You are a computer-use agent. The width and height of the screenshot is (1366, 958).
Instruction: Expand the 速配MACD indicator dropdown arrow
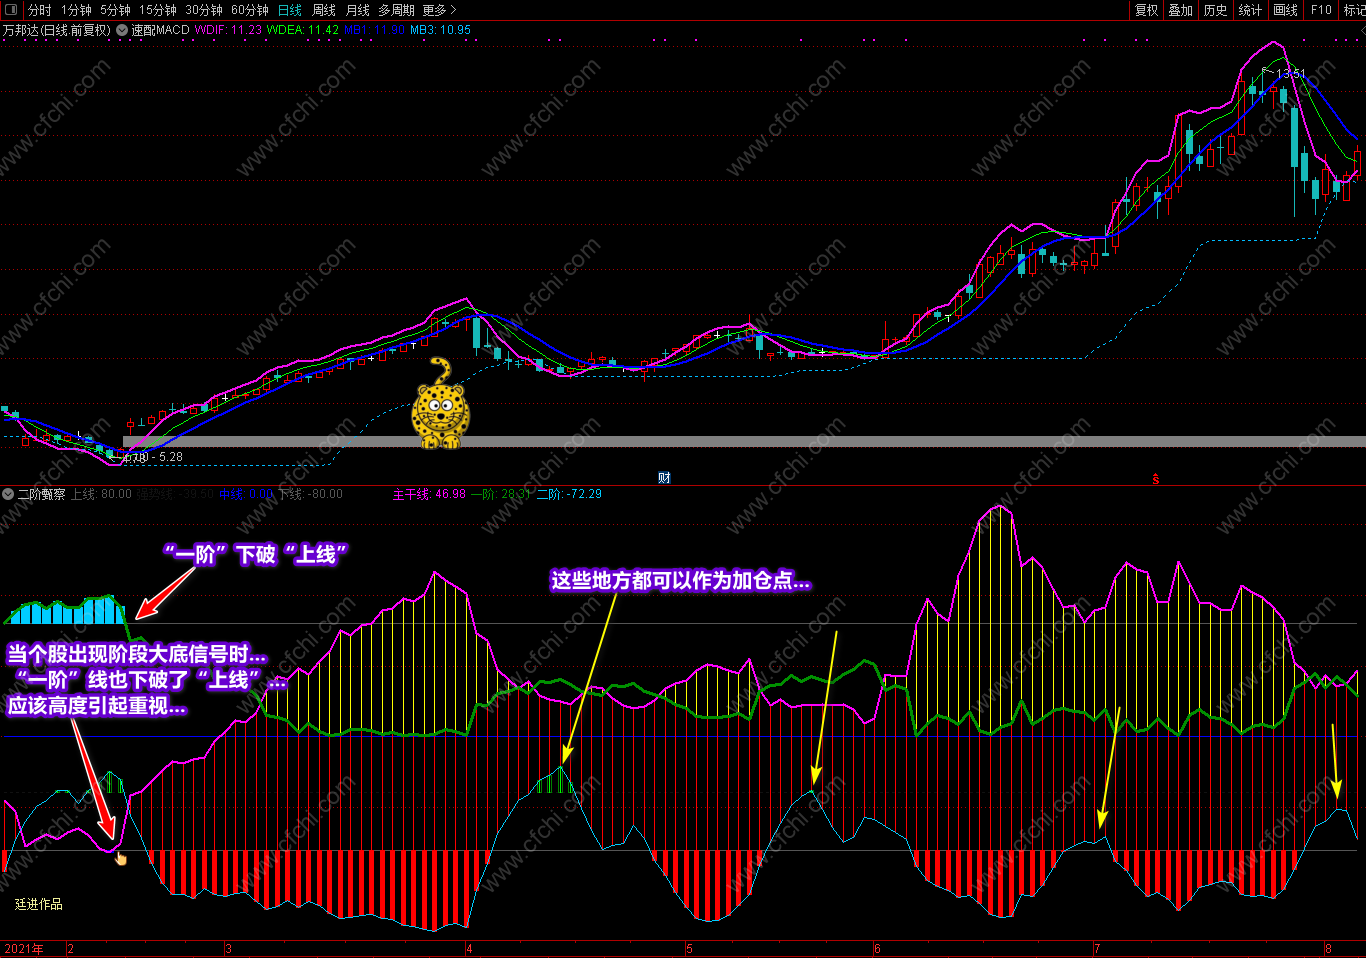tap(122, 30)
